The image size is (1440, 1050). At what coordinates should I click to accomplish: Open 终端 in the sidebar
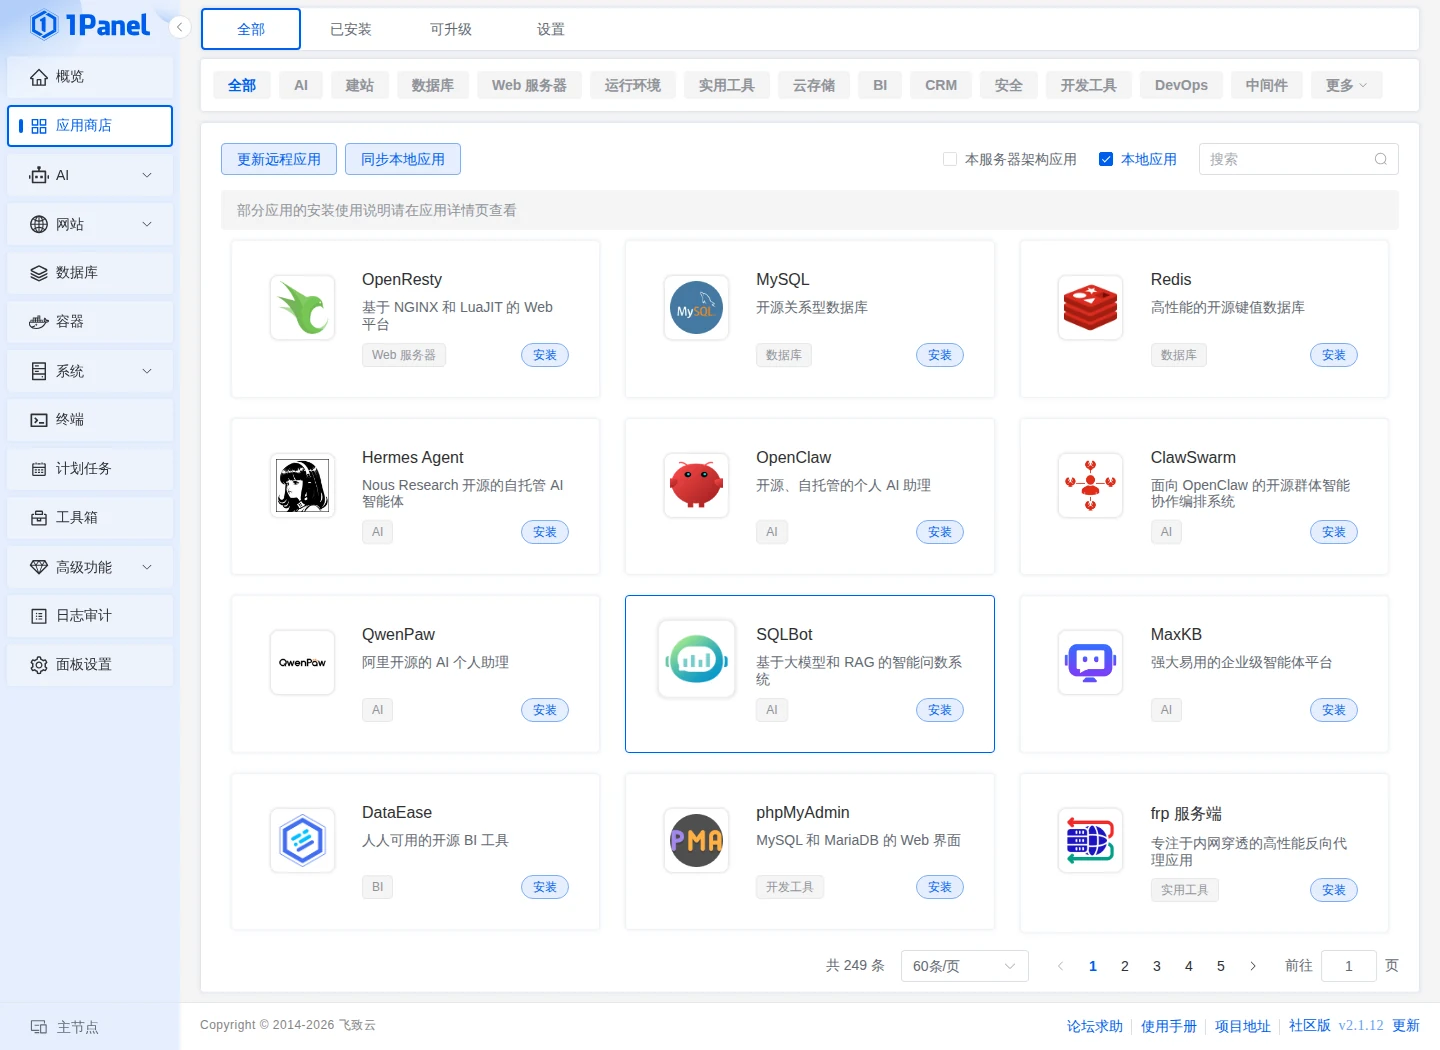(x=90, y=420)
